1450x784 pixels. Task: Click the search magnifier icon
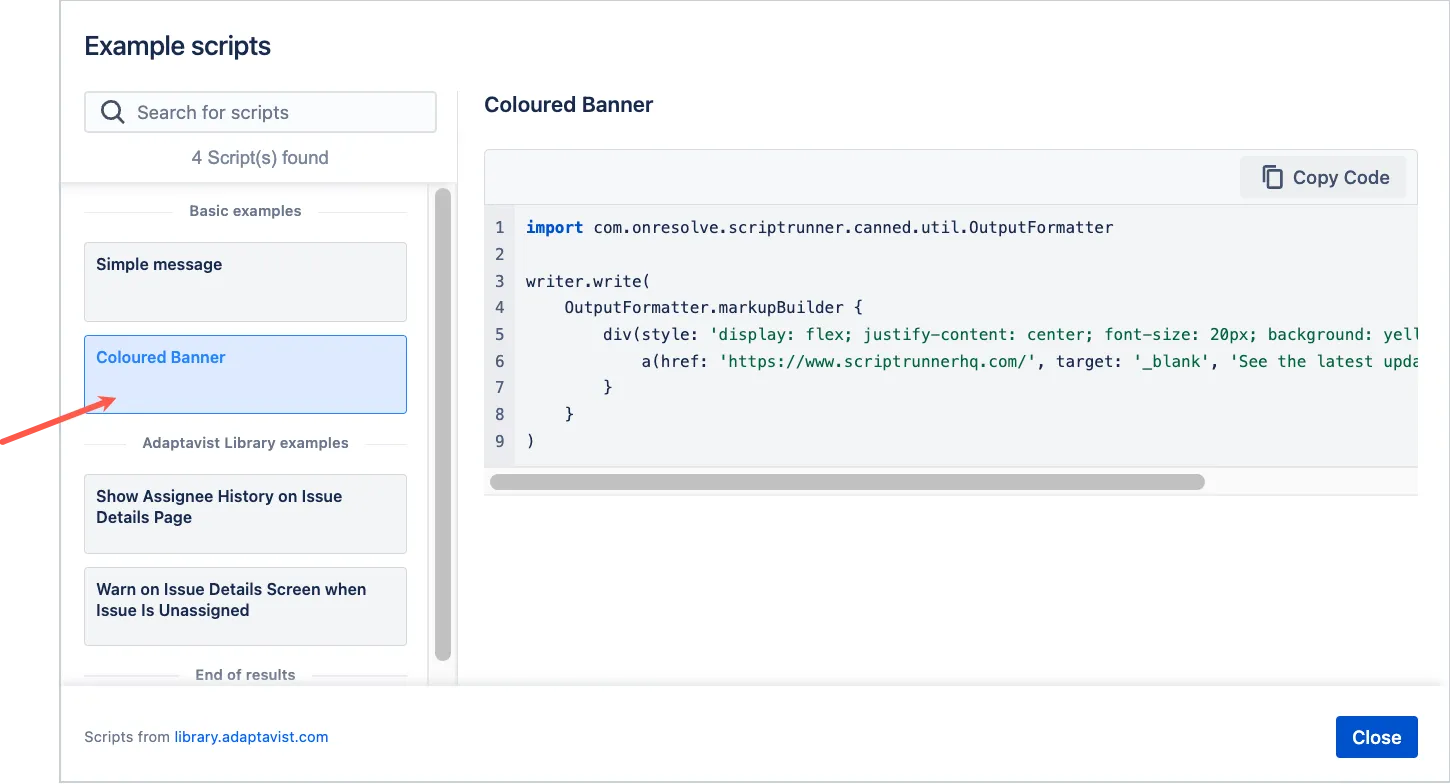point(113,112)
